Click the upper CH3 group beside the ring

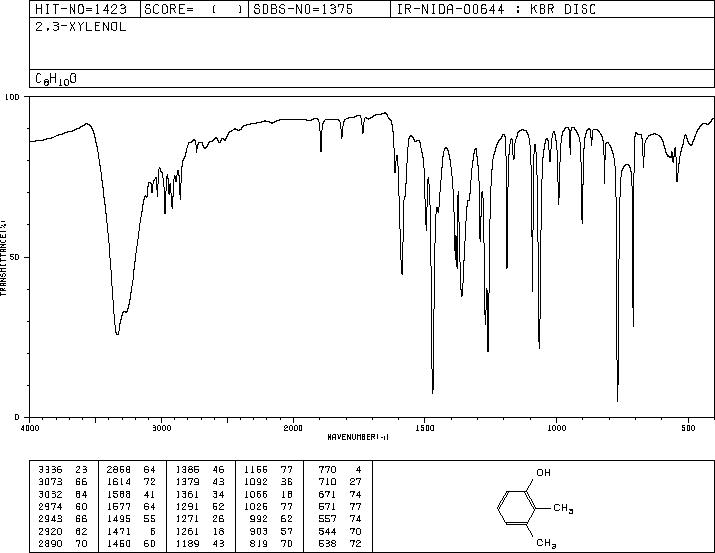click(x=563, y=508)
